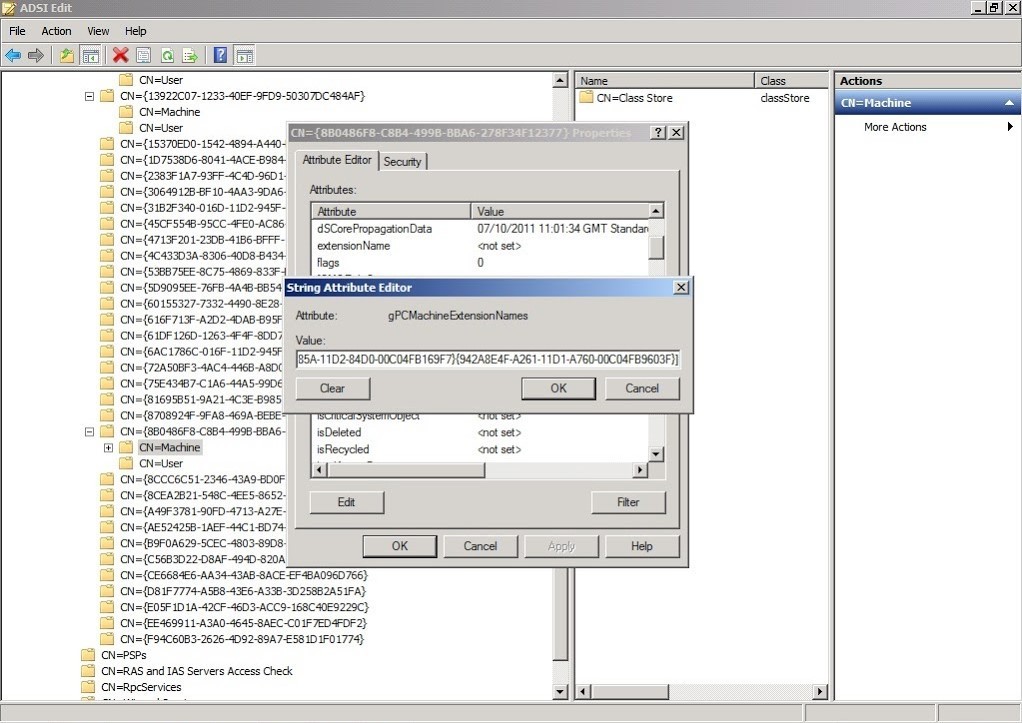Click the Up One Level folder icon

click(x=66, y=55)
